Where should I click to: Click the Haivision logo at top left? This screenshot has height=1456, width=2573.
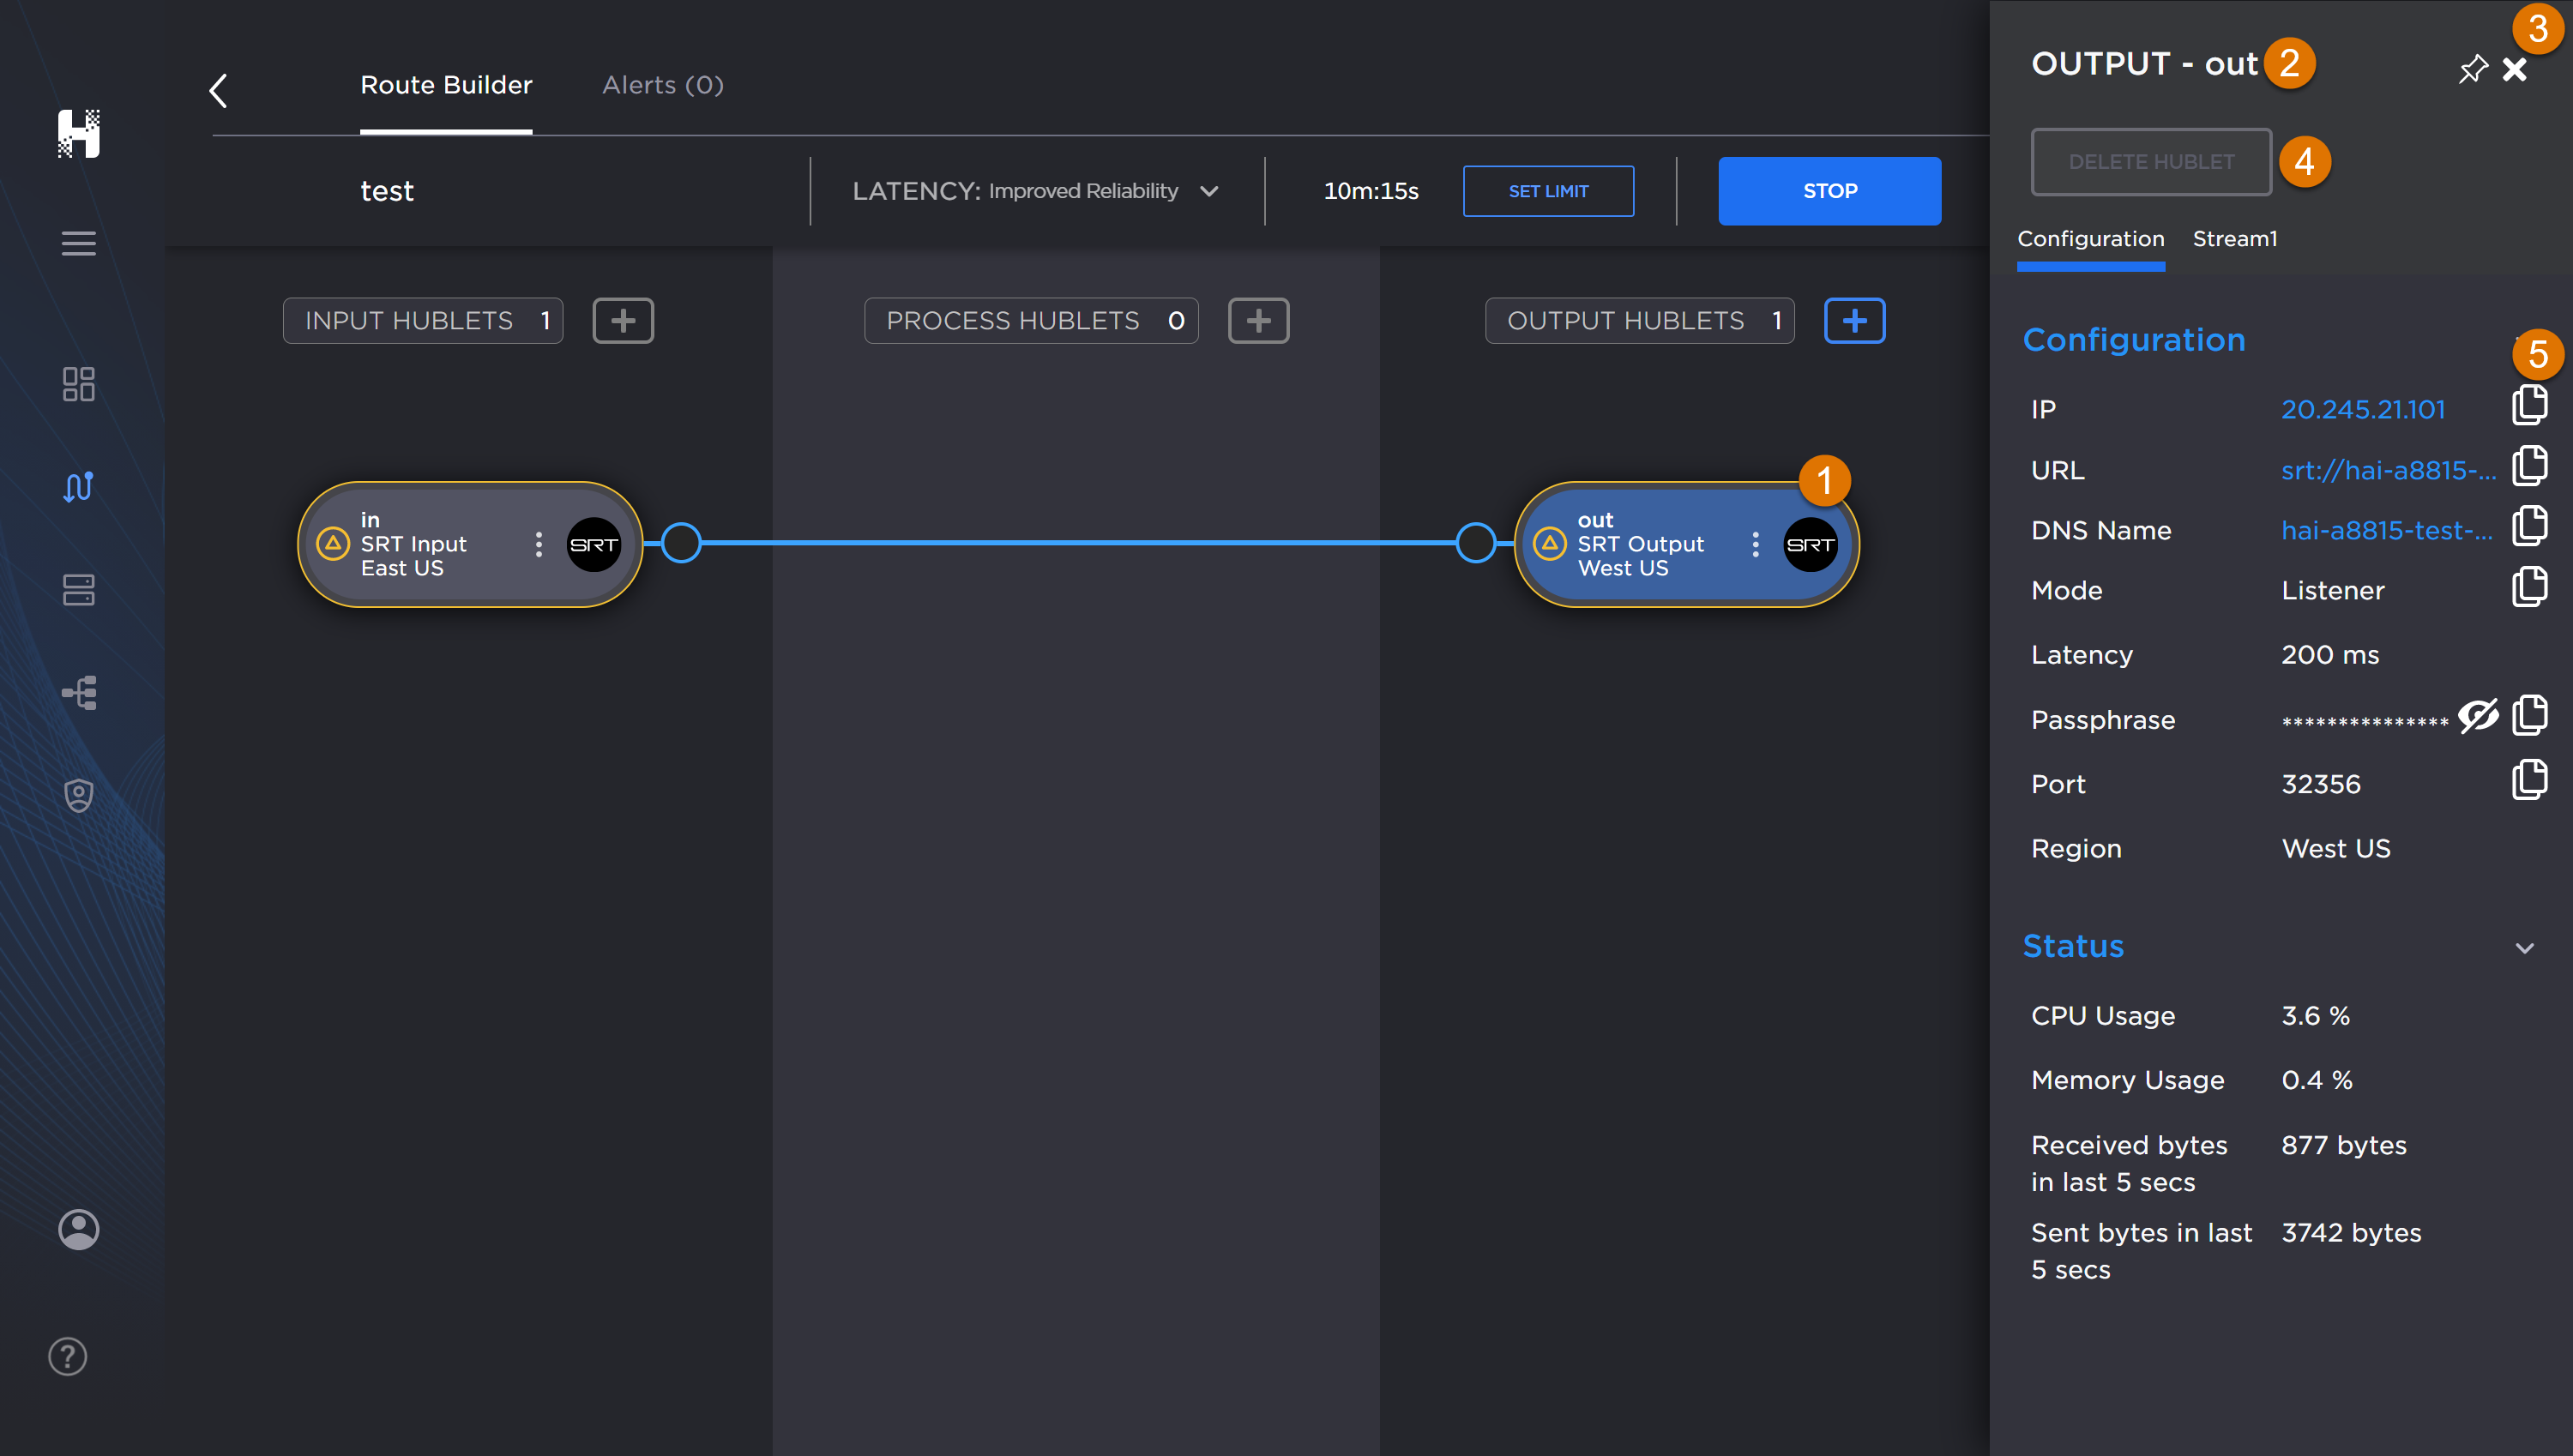click(x=80, y=134)
